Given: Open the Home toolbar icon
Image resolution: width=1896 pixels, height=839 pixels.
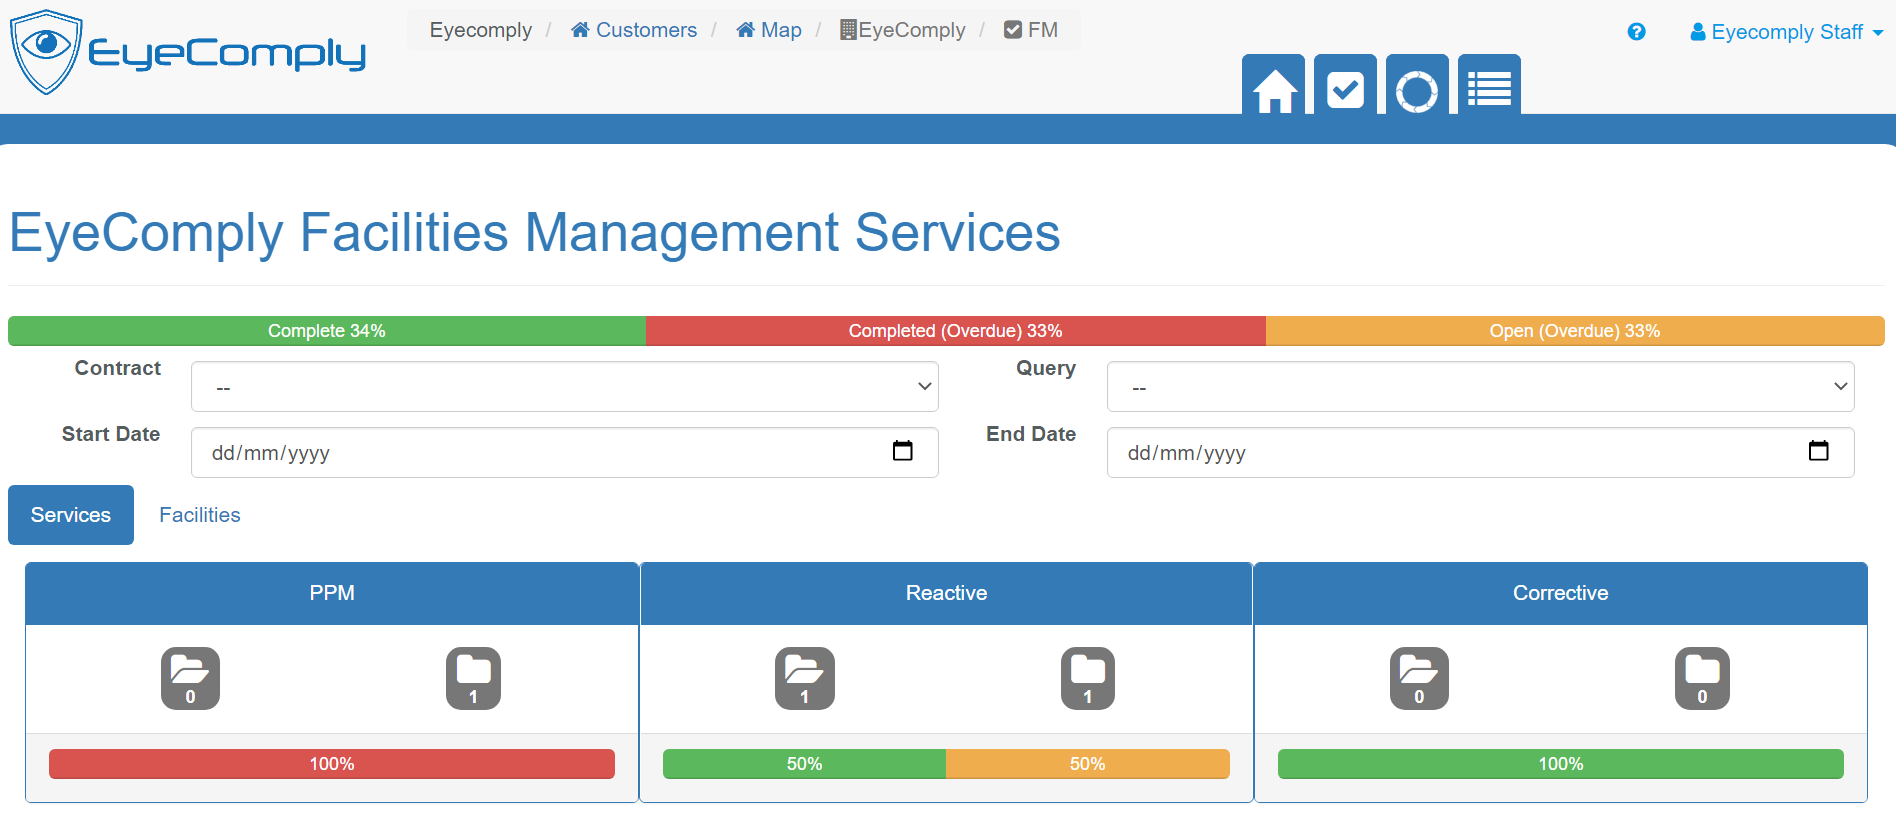Looking at the screenshot, I should (1273, 85).
